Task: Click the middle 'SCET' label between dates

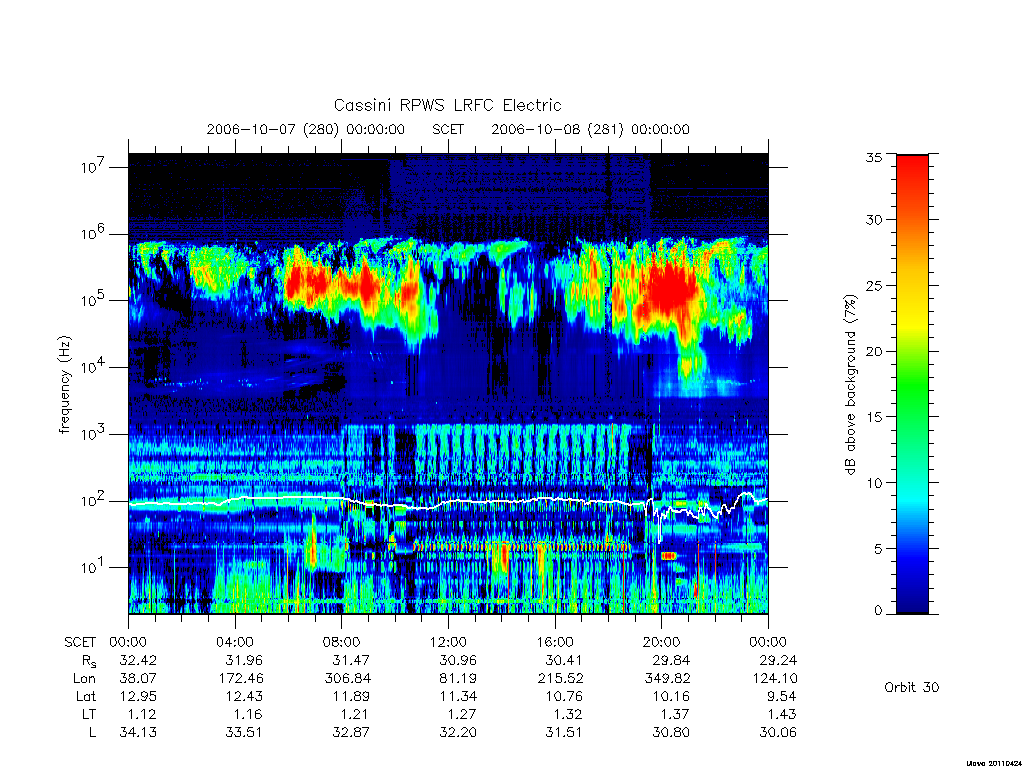Action: tap(448, 129)
